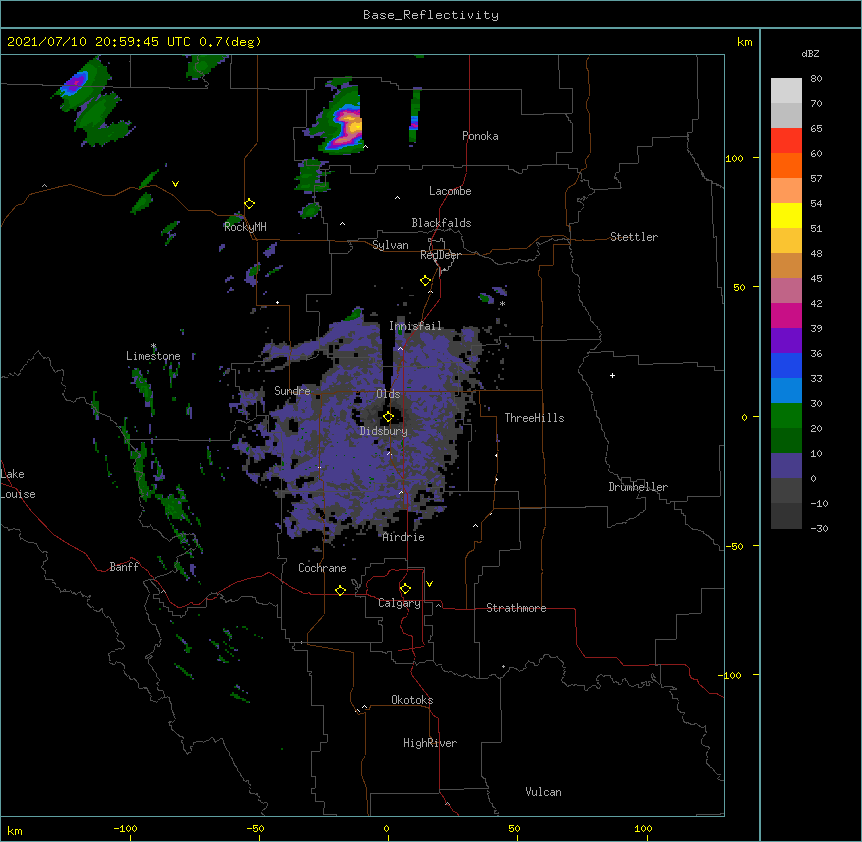This screenshot has height=842, width=862.
Task: Pick the violet 36-39 dBZ legend swatch
Action: pyautogui.click(x=786, y=341)
